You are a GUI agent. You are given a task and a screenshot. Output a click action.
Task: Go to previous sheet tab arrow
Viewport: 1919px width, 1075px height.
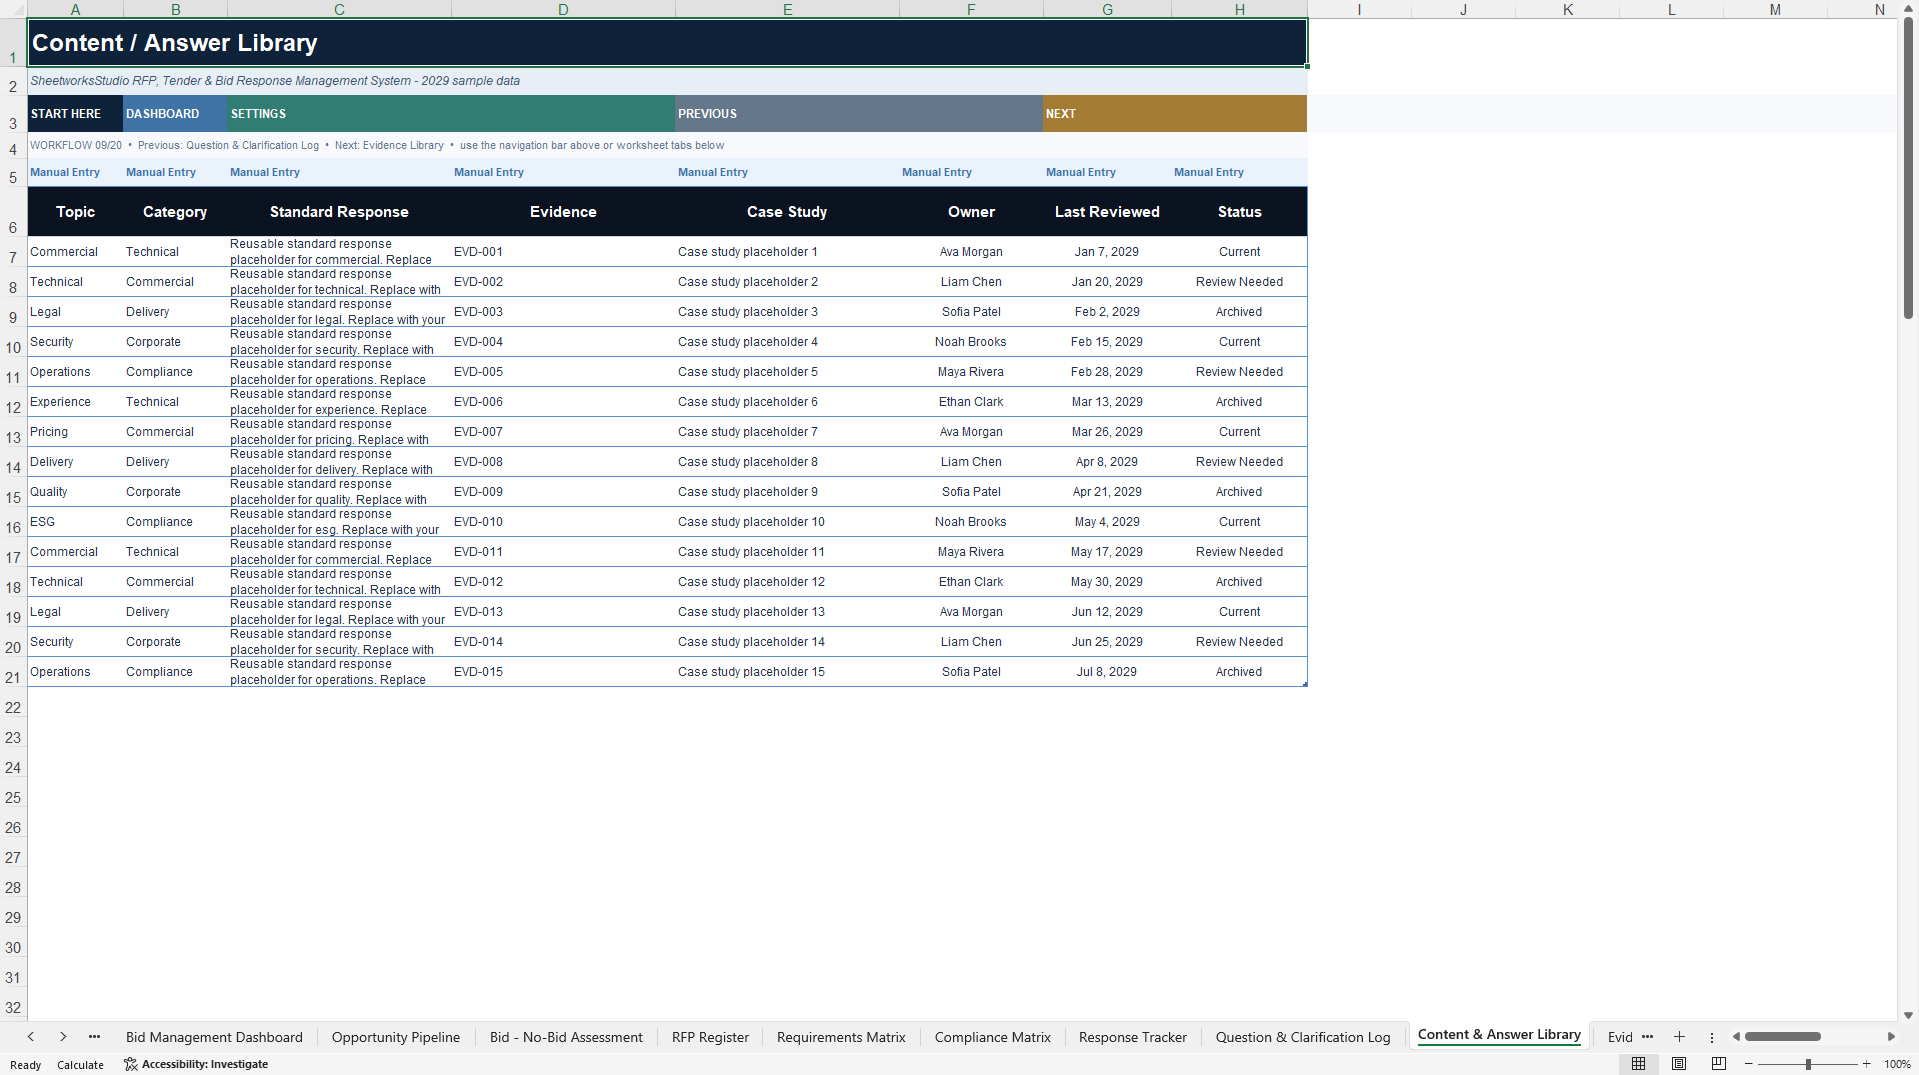(x=31, y=1037)
